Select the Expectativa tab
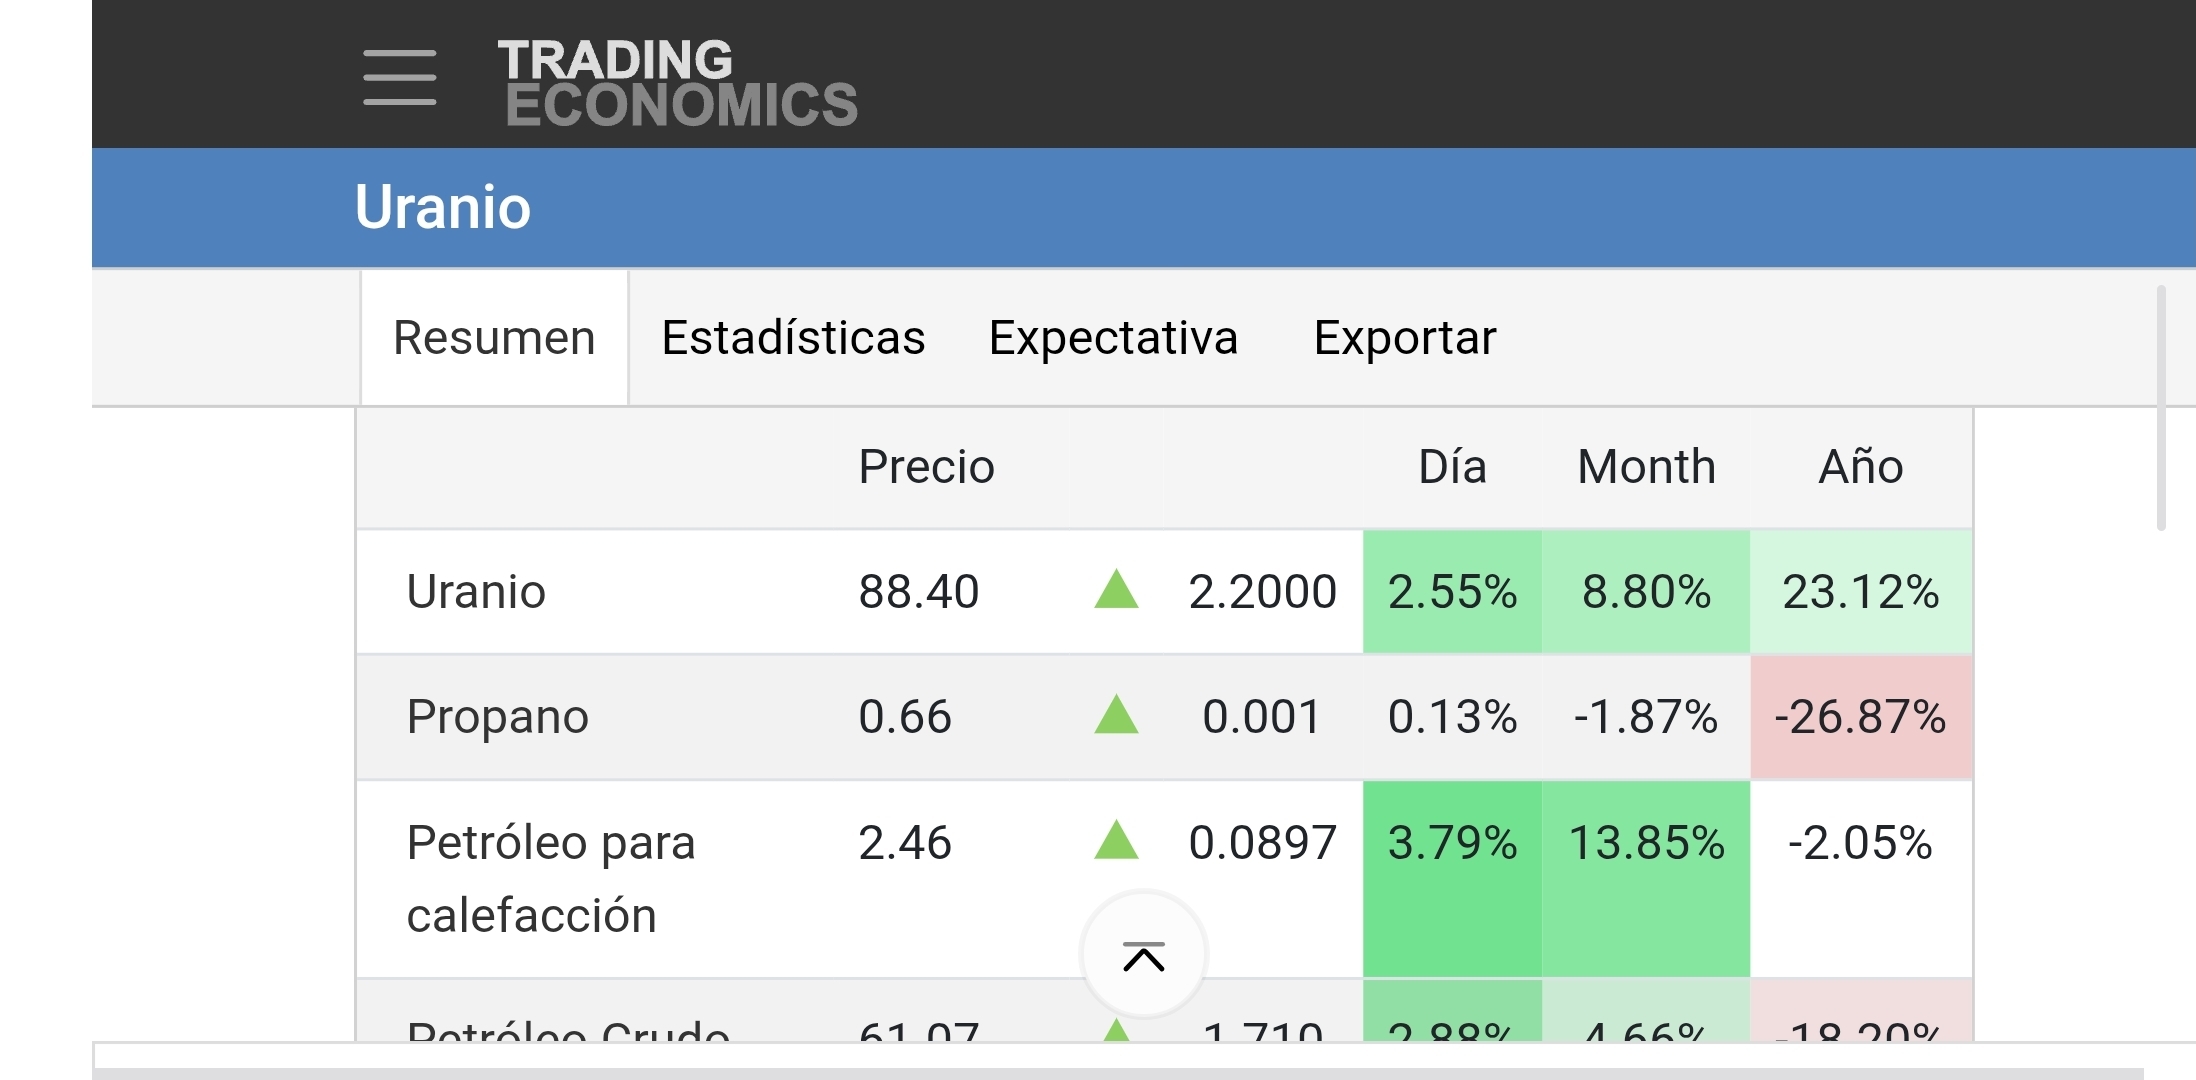Image resolution: width=2196 pixels, height=1080 pixels. (x=1113, y=338)
